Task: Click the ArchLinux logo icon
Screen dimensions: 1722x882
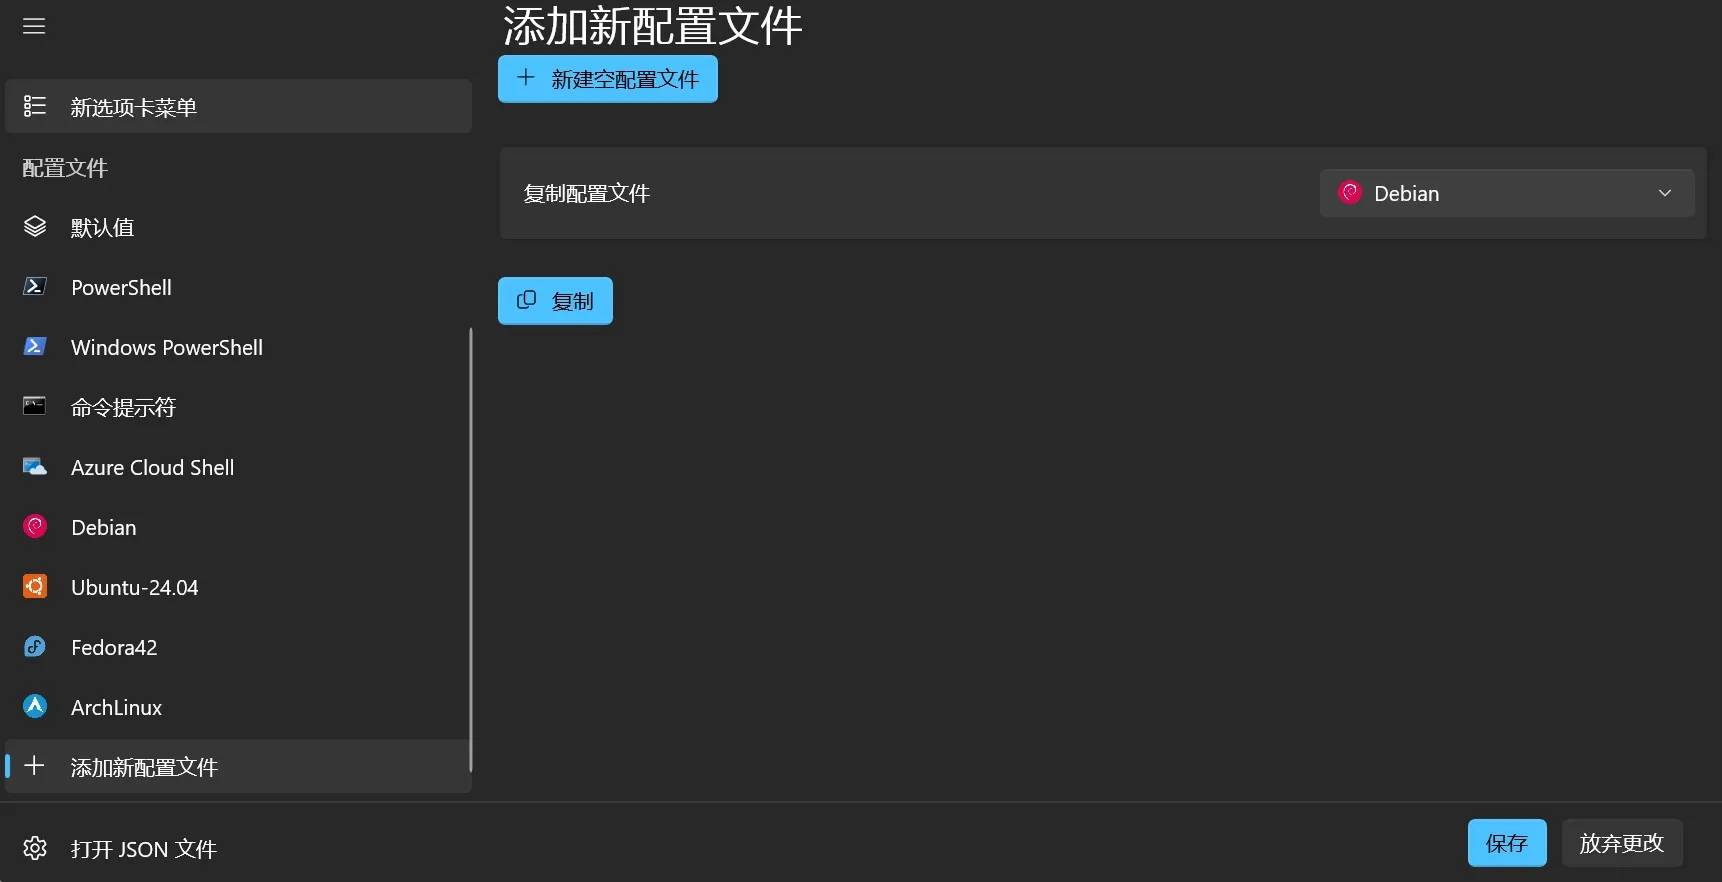Action: point(35,707)
